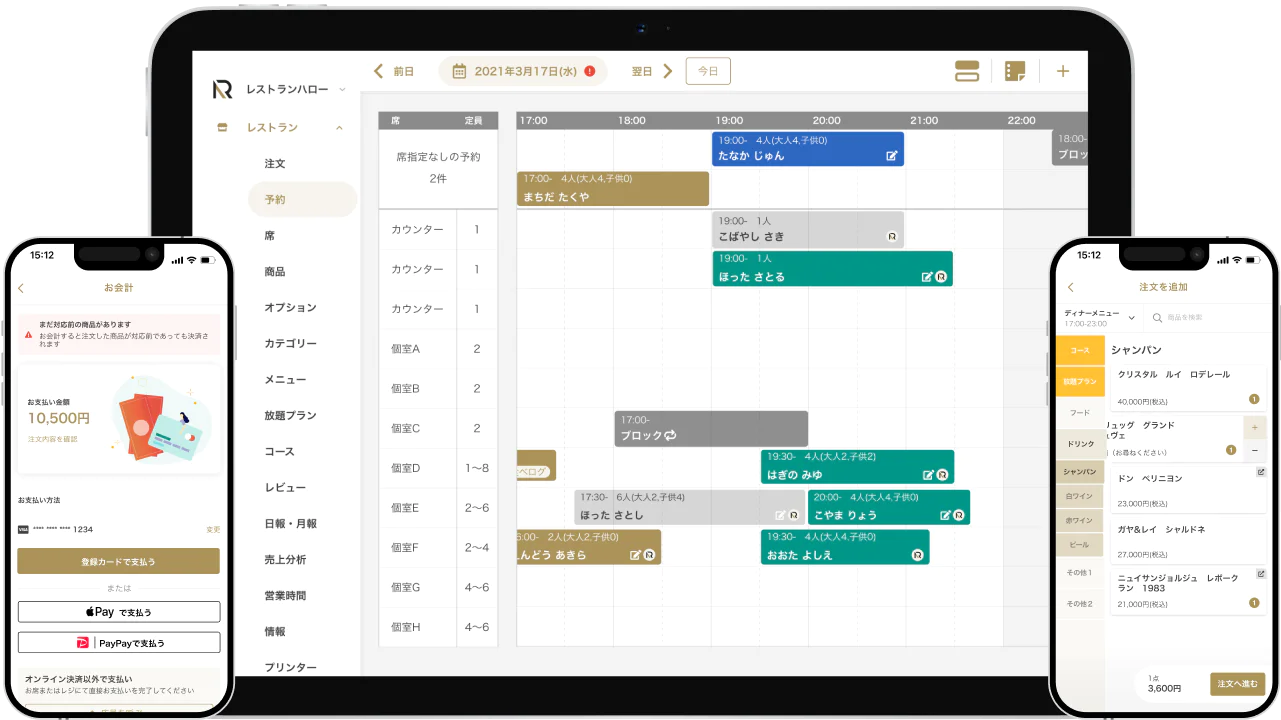Increase item quantity with plus stepper
This screenshot has width=1281, height=720.
1254,427
